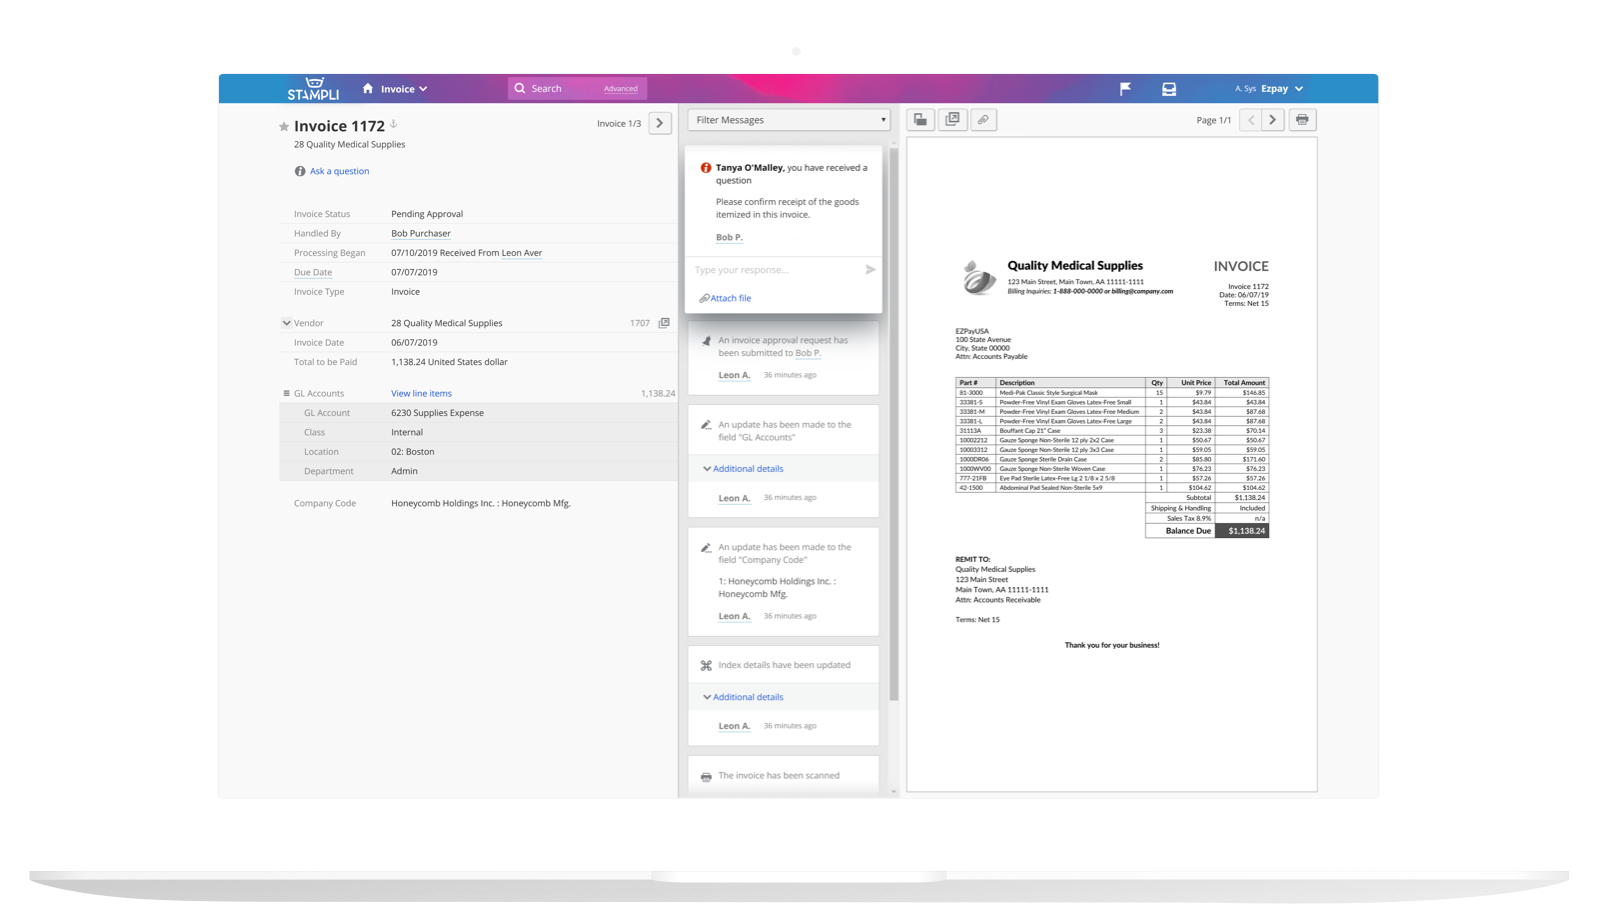Collapse the Vendor section chevron
The image size is (1599, 912).
(x=286, y=323)
